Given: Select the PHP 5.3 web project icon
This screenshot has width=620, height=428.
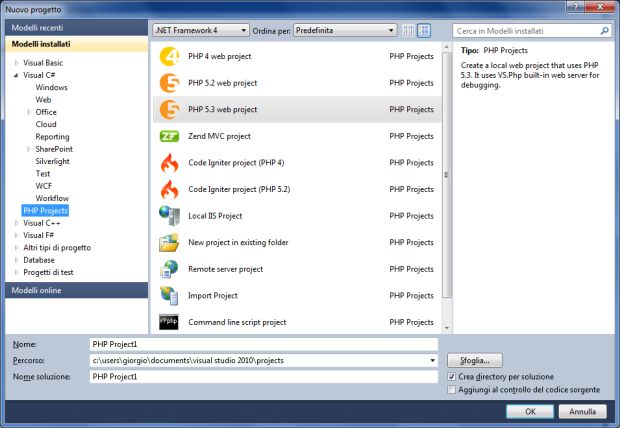Looking at the screenshot, I should point(169,110).
